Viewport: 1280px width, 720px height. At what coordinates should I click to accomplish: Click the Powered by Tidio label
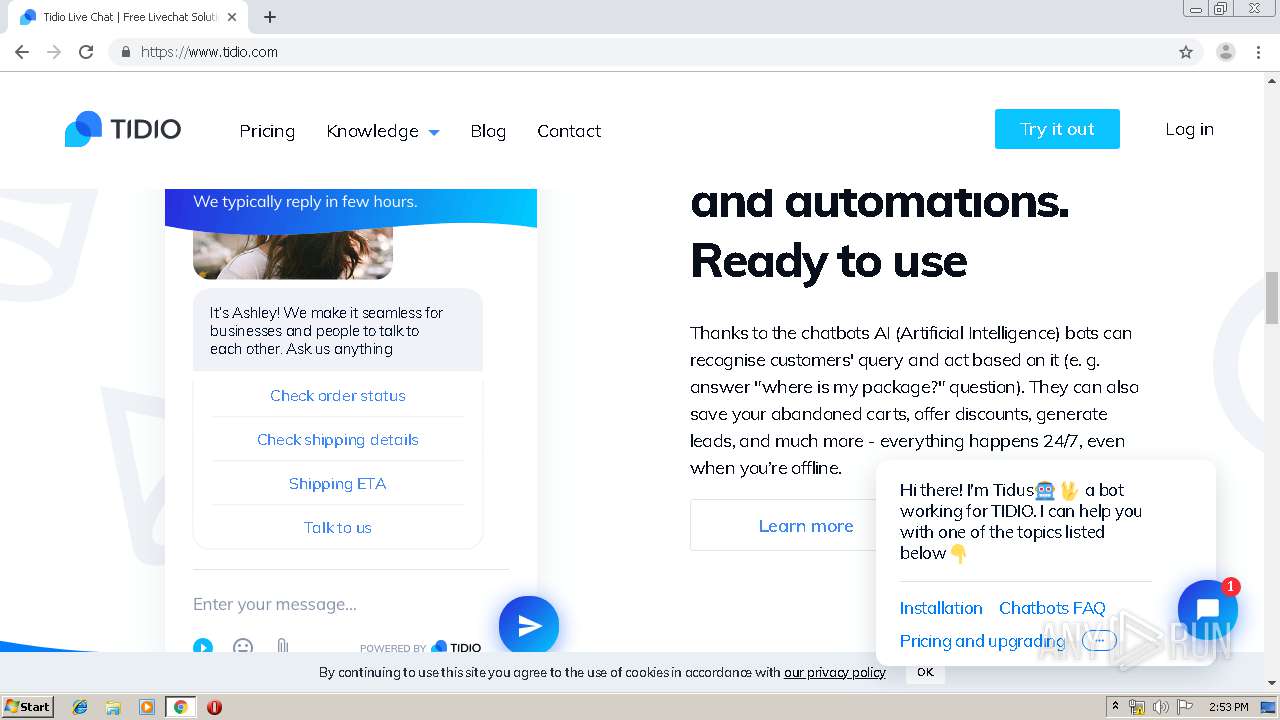click(420, 648)
